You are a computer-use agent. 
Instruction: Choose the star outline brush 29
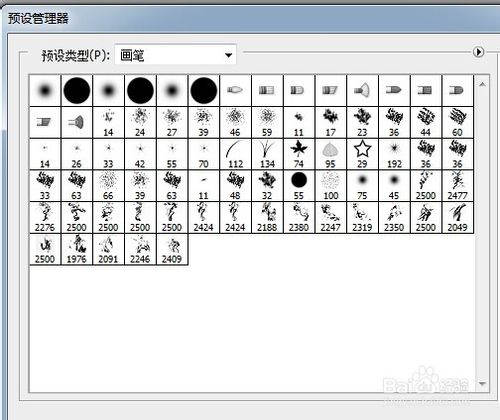coord(362,154)
